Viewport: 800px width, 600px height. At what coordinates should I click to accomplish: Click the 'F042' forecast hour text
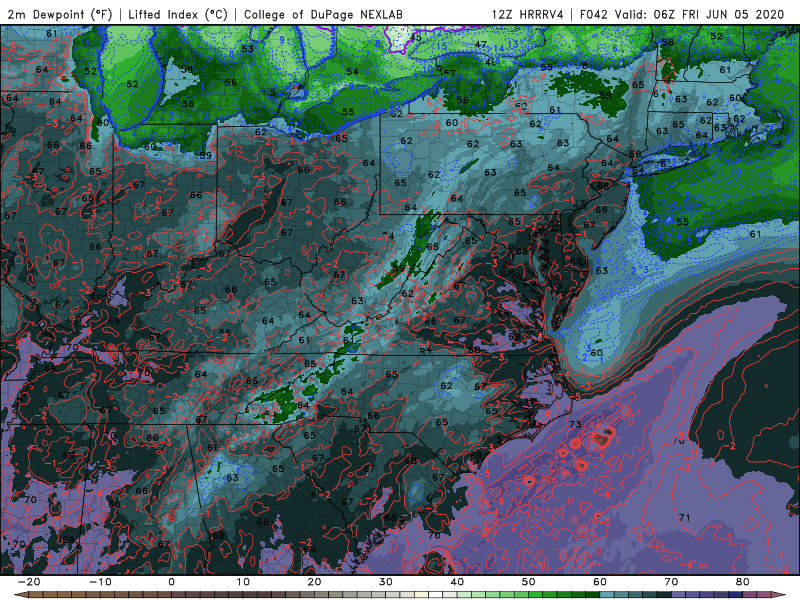[x=593, y=14]
